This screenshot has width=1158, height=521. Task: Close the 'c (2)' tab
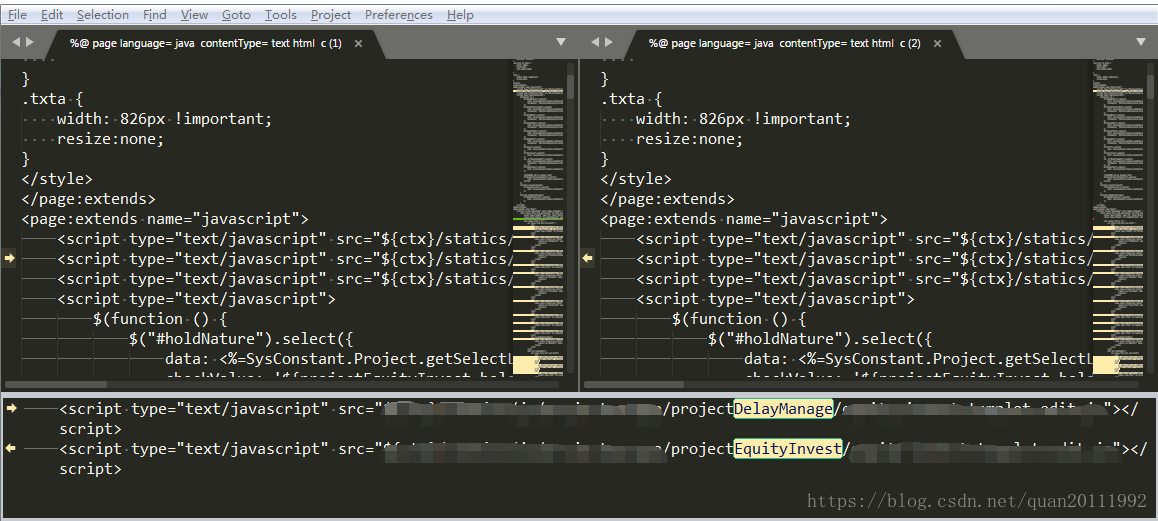937,44
